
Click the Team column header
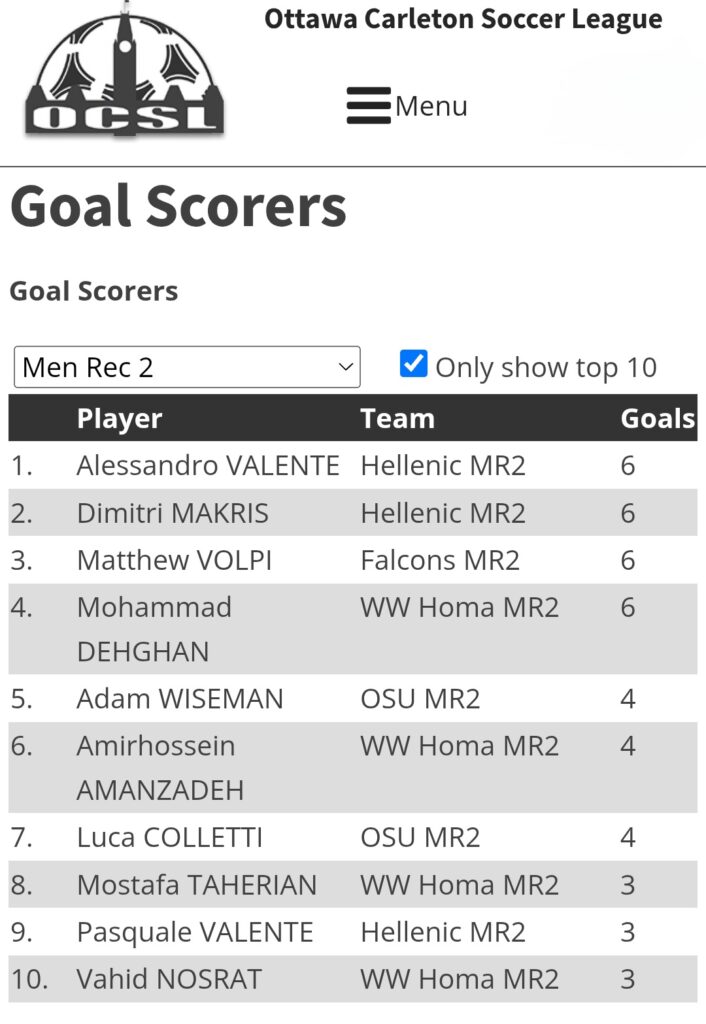[x=397, y=418]
